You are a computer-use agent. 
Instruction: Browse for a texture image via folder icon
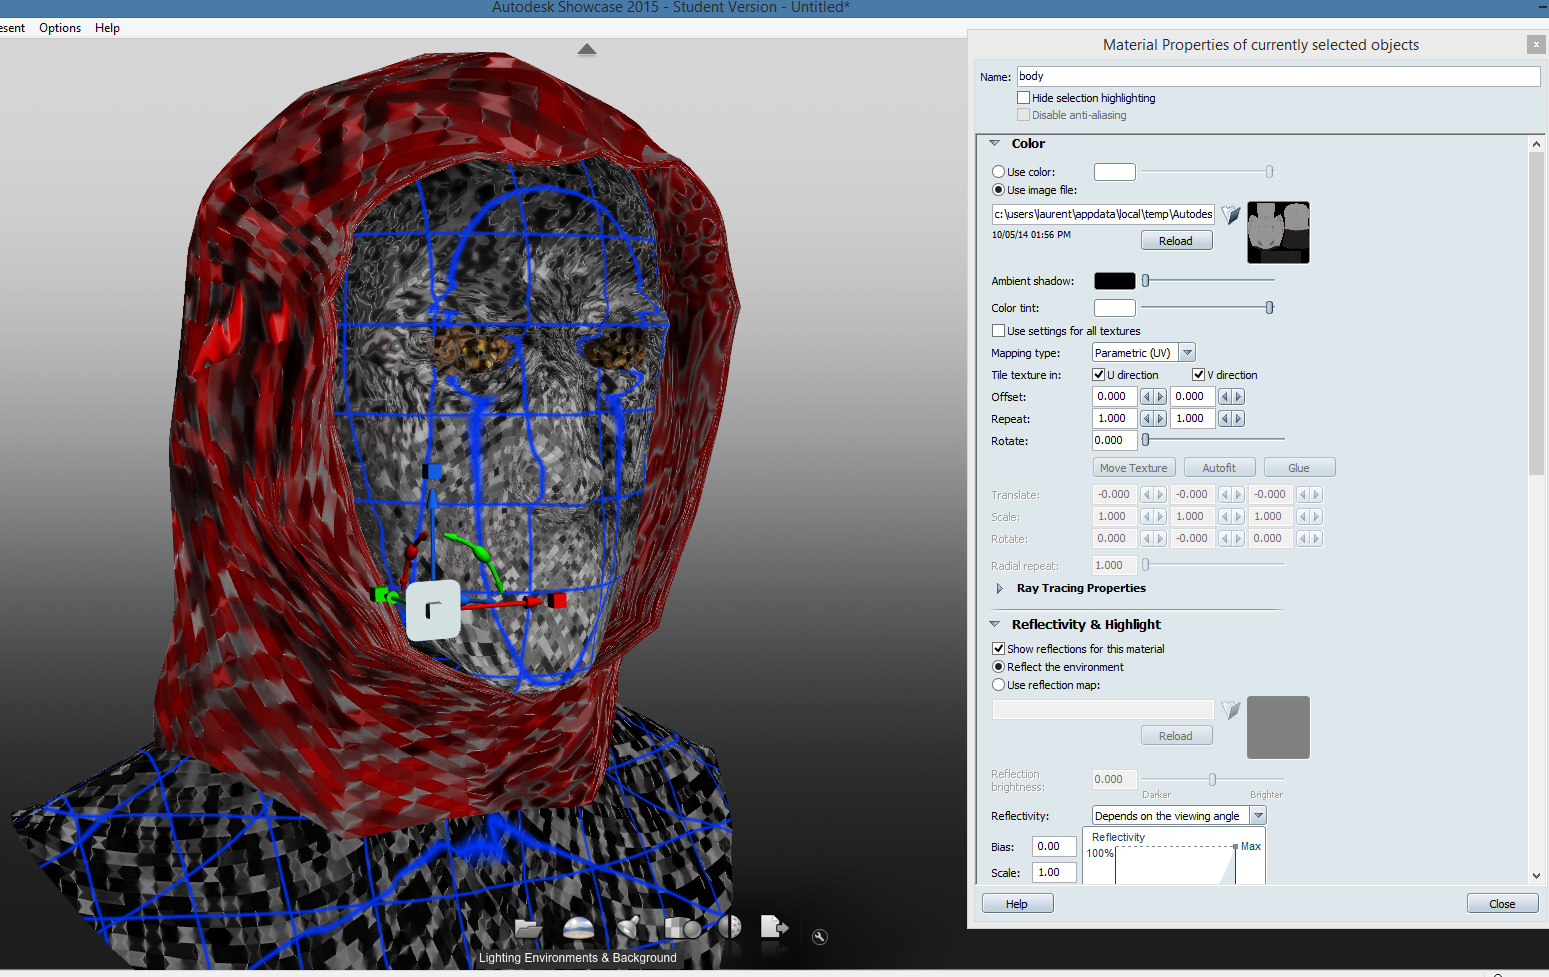[x=1230, y=214]
